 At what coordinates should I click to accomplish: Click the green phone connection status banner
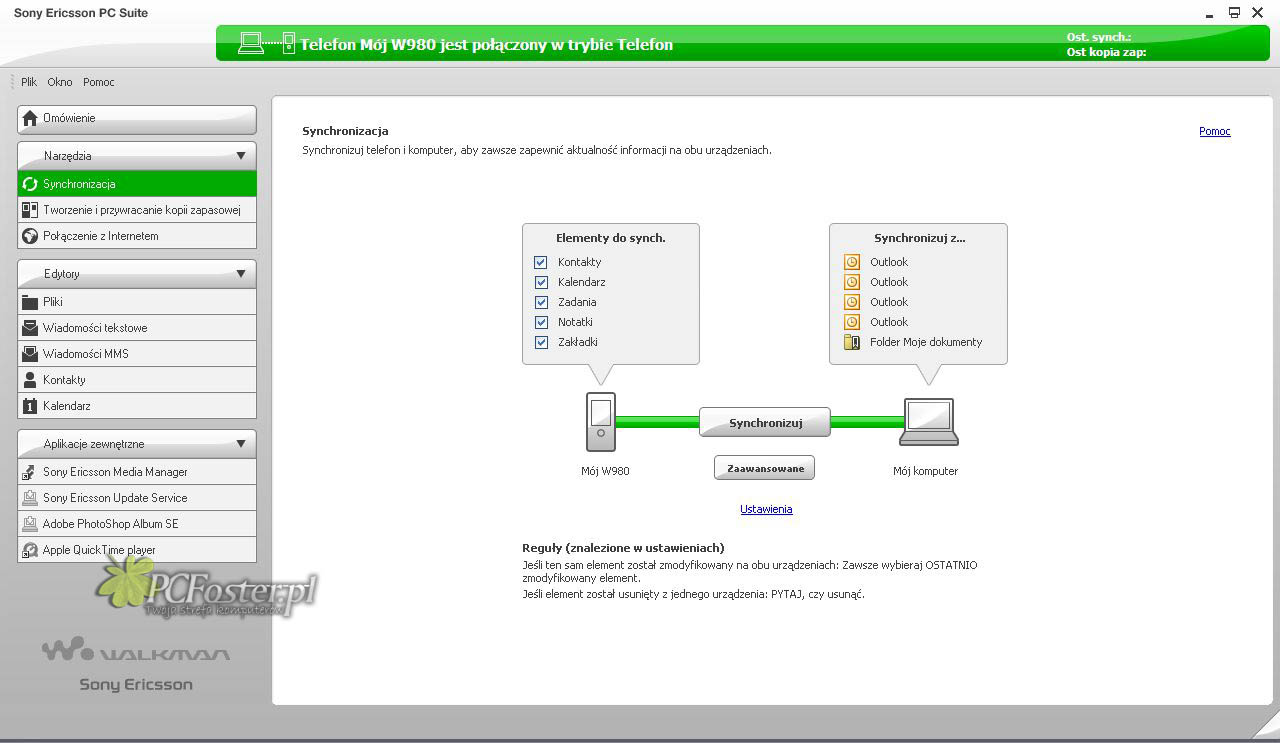click(x=743, y=43)
